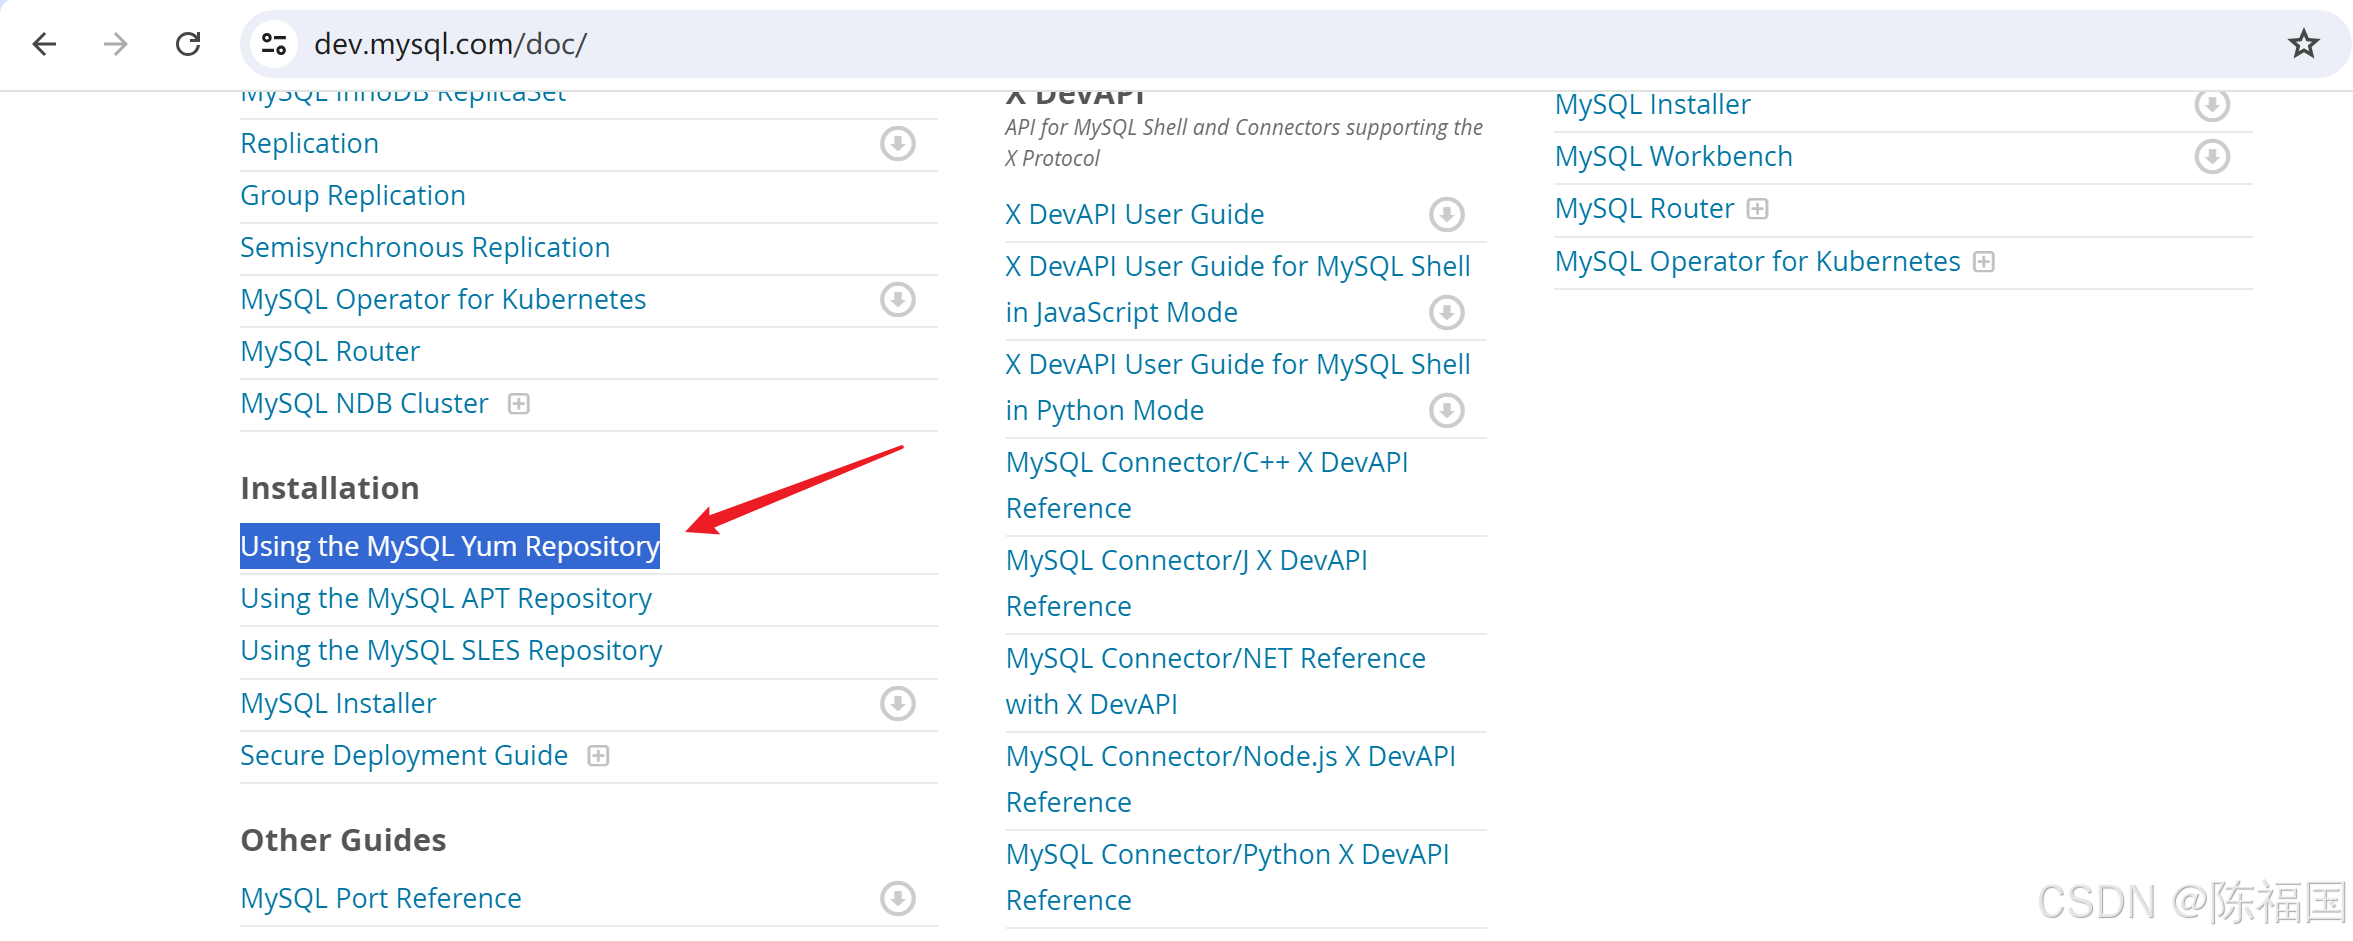Click the address bar URL dev.mysql.com/doc/
The image size is (2353, 941).
[x=450, y=44]
